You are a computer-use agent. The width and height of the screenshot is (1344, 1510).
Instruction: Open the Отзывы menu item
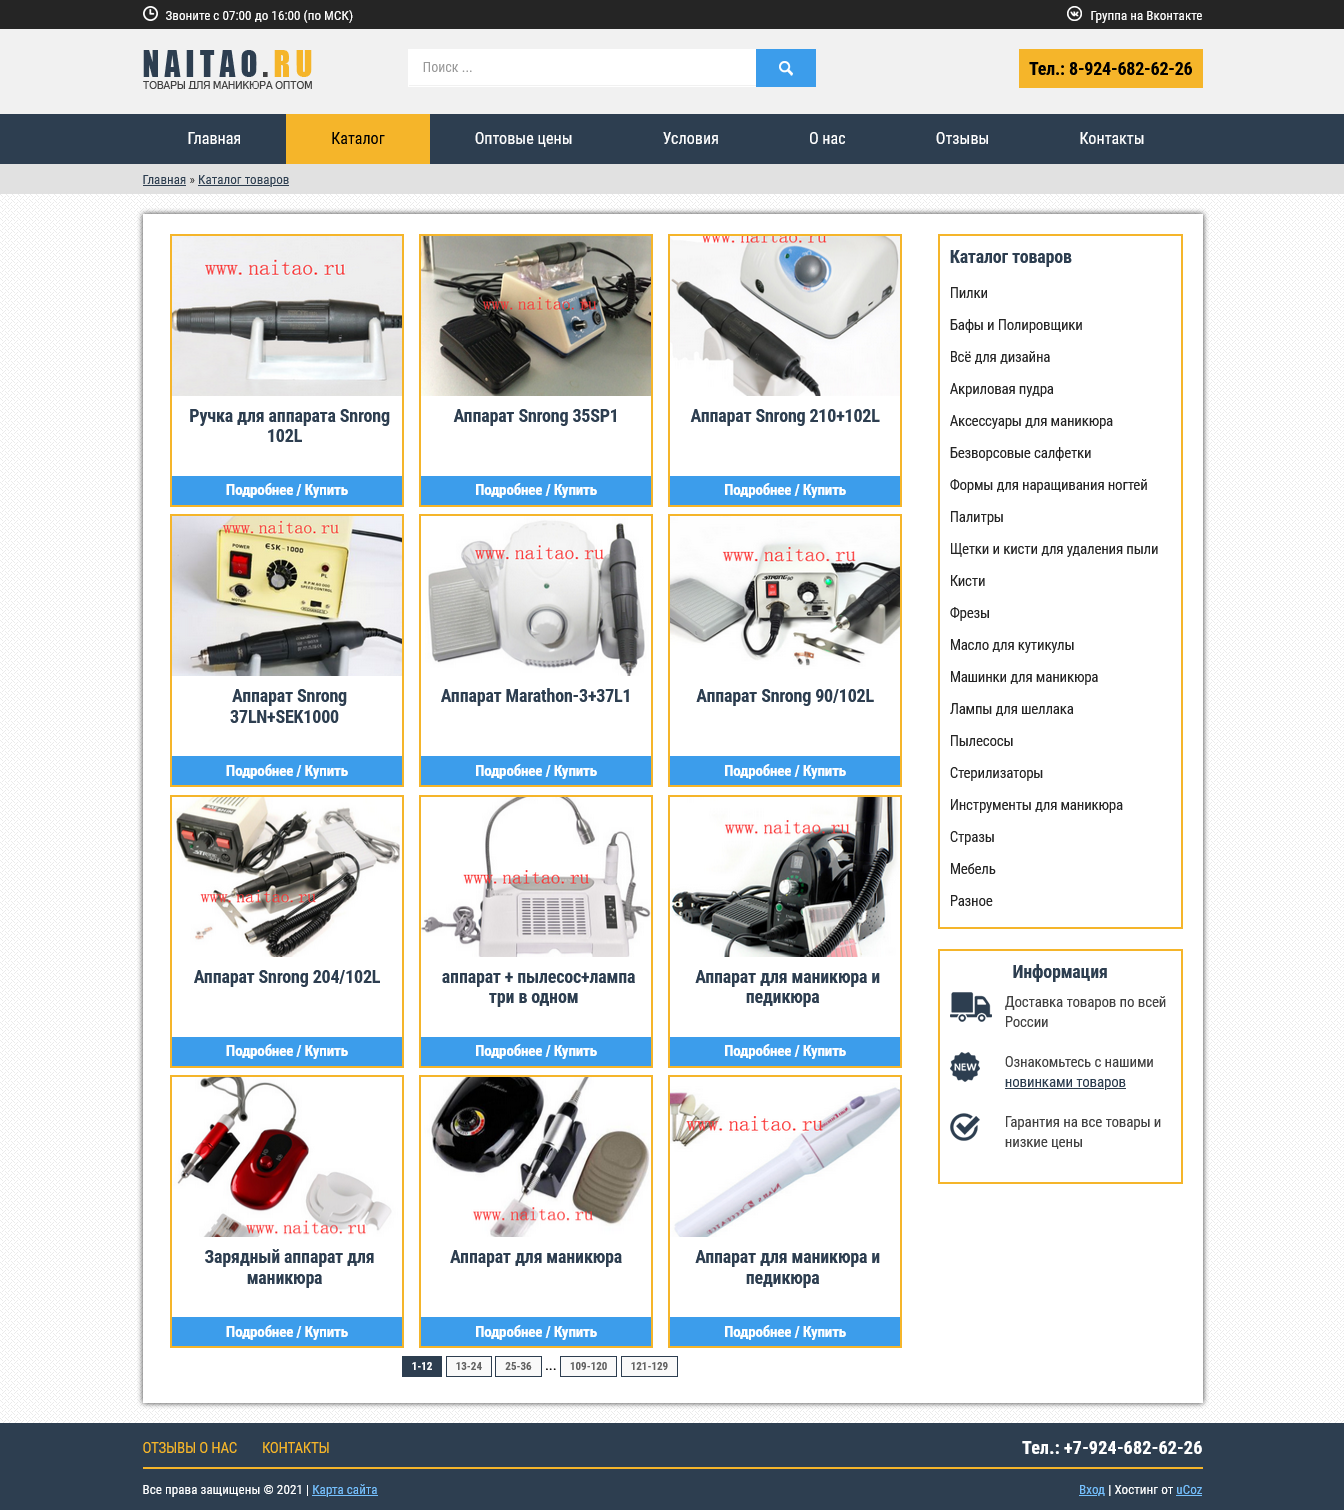tap(962, 139)
